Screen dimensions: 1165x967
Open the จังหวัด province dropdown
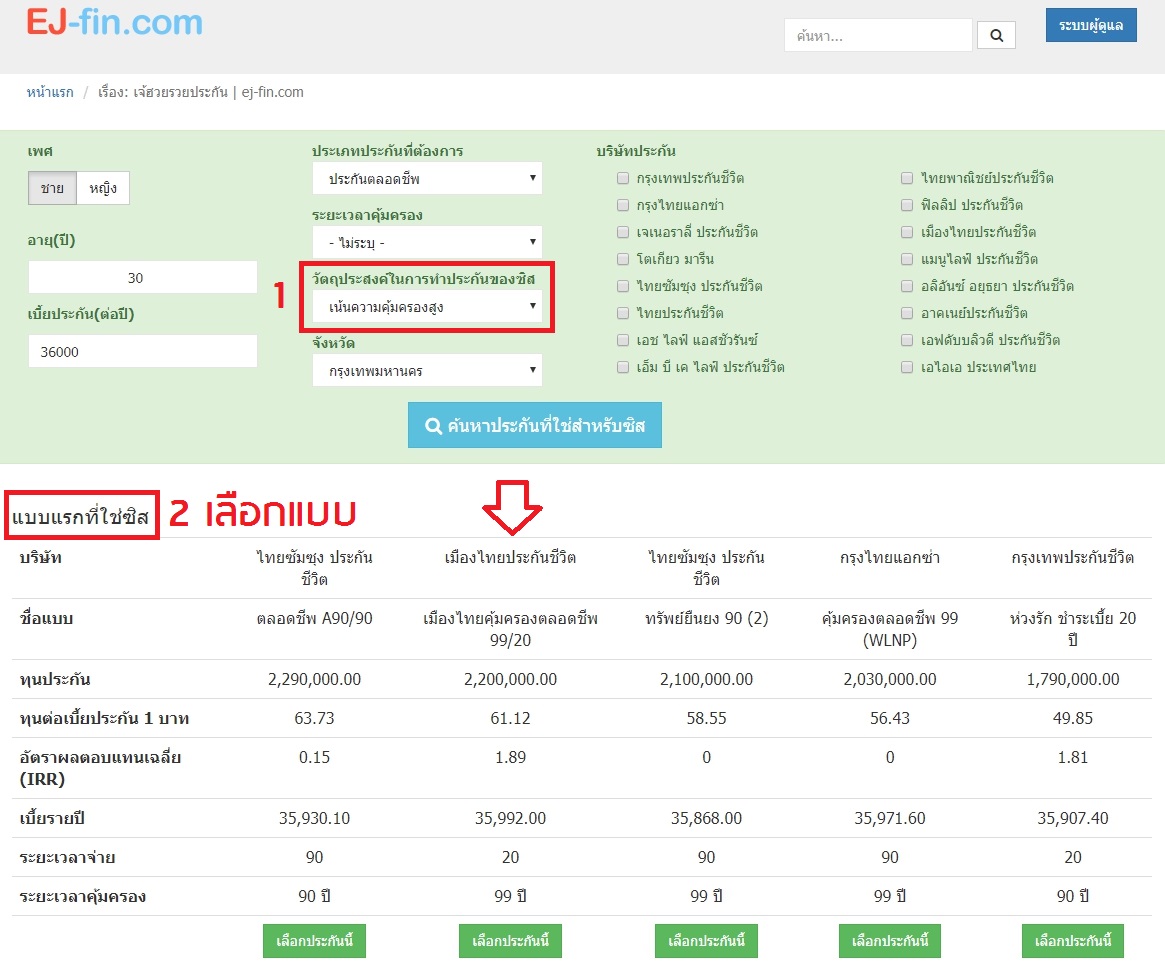pyautogui.click(x=427, y=371)
